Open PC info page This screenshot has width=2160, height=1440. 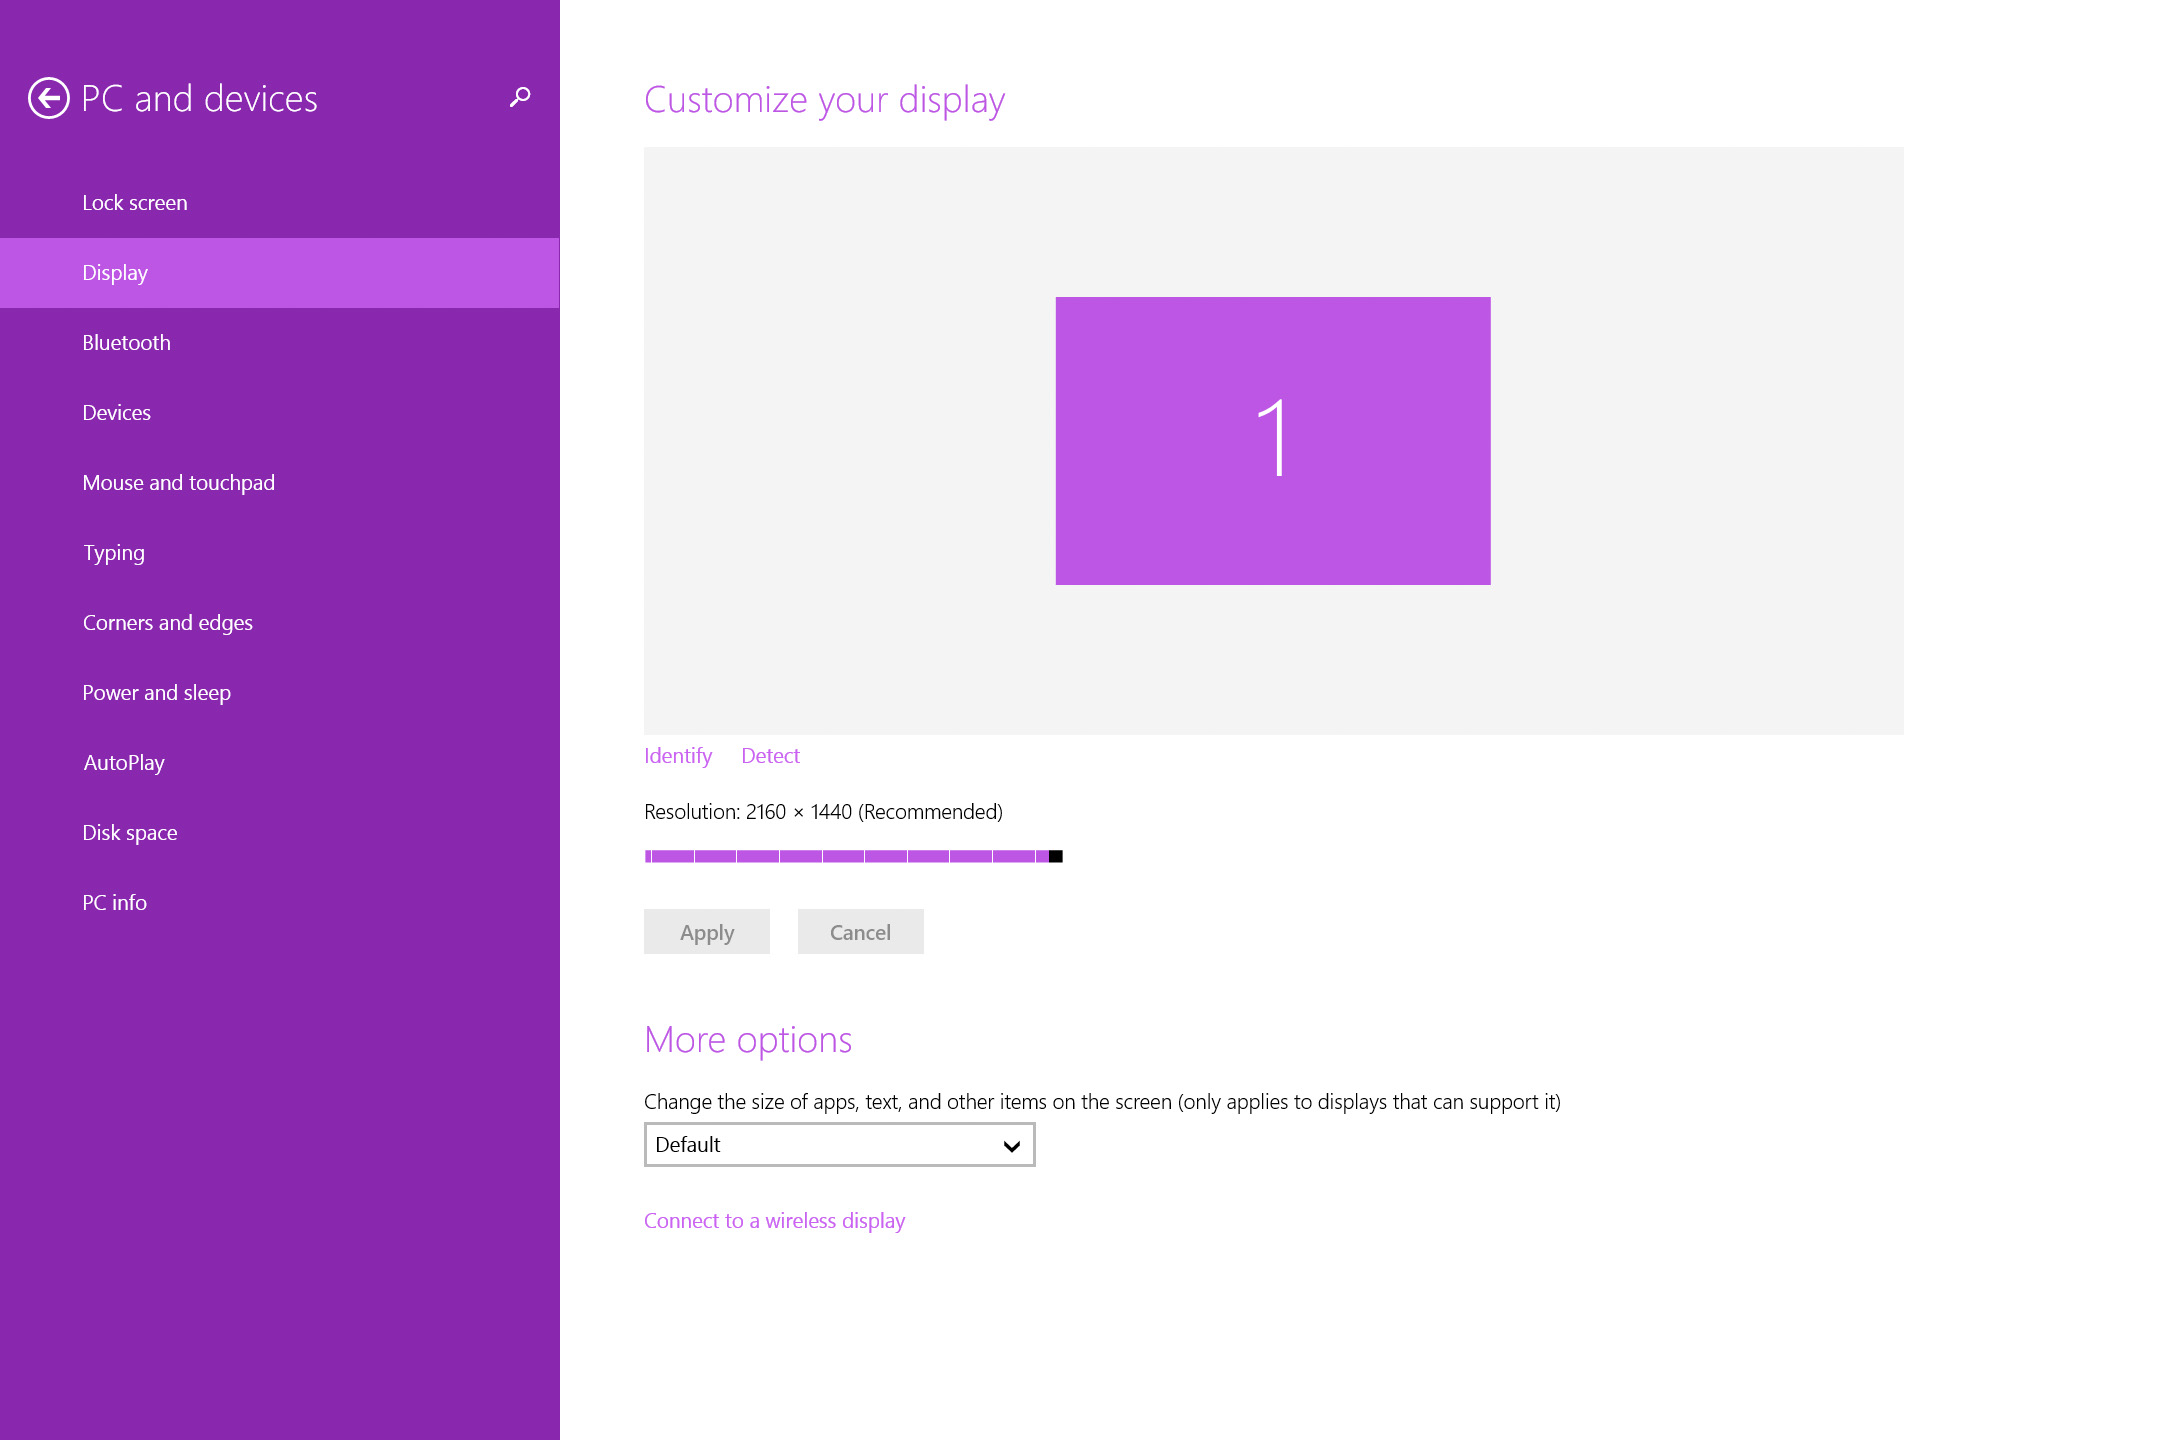[280, 903]
